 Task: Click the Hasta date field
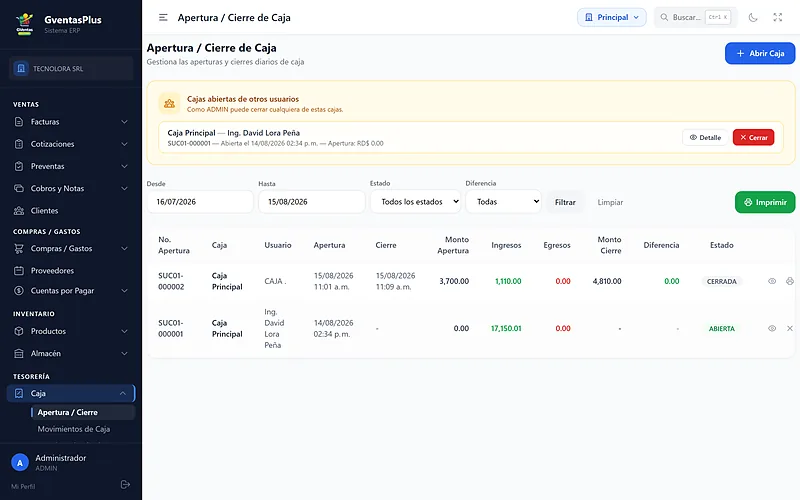tap(312, 202)
